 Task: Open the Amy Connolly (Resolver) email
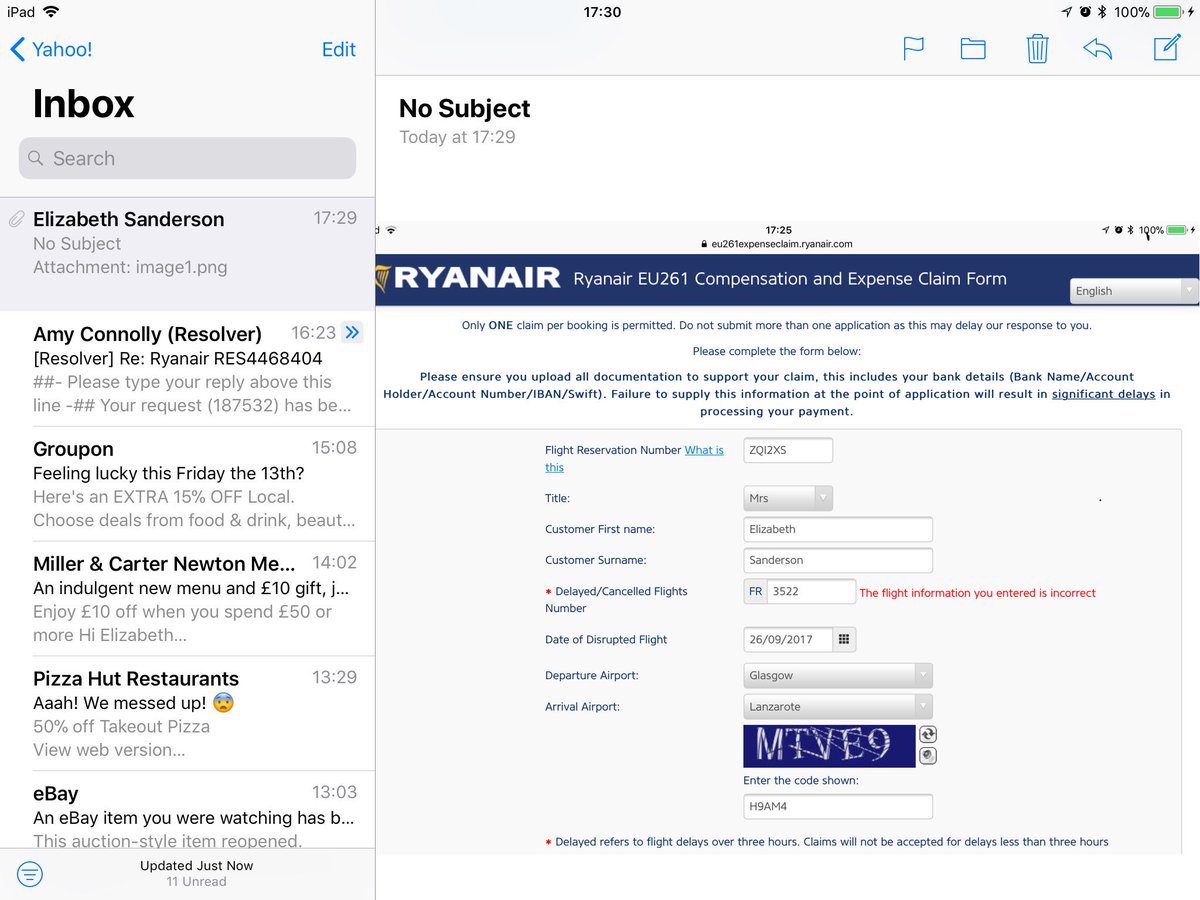pos(187,369)
